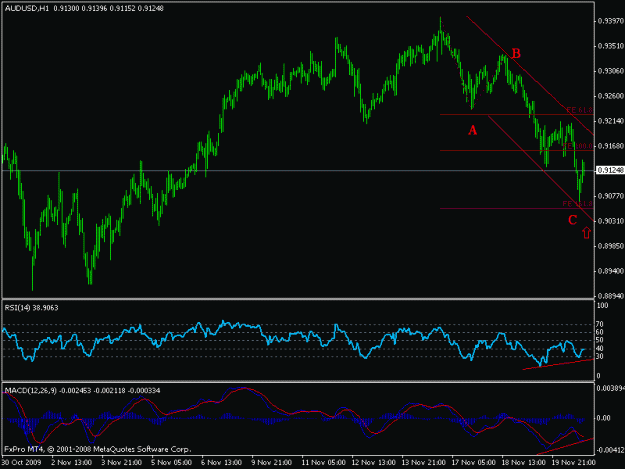The width and height of the screenshot is (625, 469).
Task: Click the 11 Nov 05:00 time label
Action: 323,462
